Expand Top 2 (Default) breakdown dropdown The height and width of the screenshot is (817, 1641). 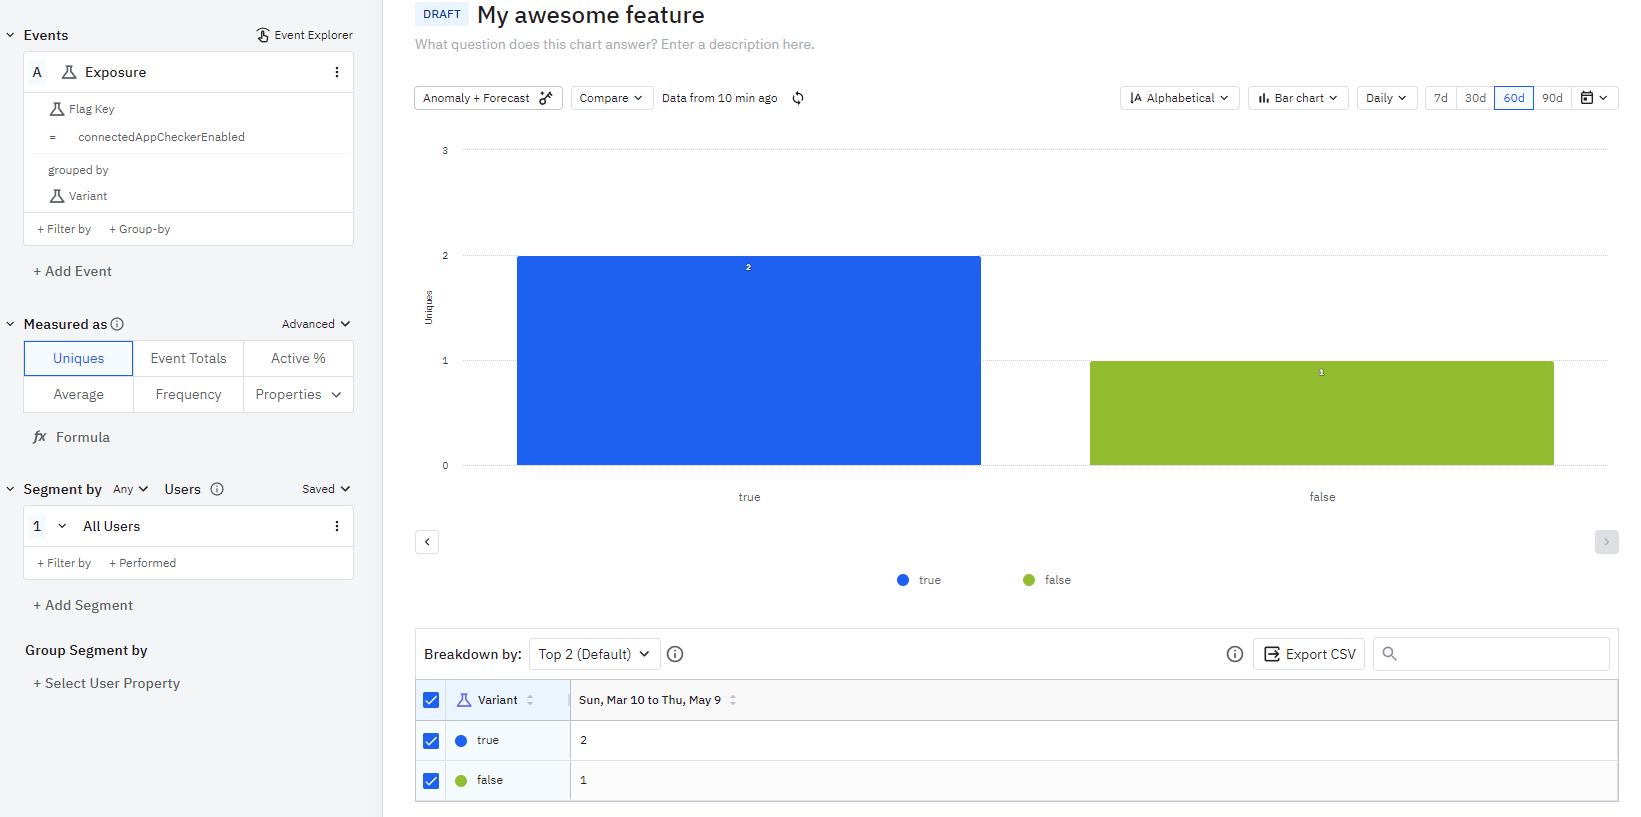[594, 654]
